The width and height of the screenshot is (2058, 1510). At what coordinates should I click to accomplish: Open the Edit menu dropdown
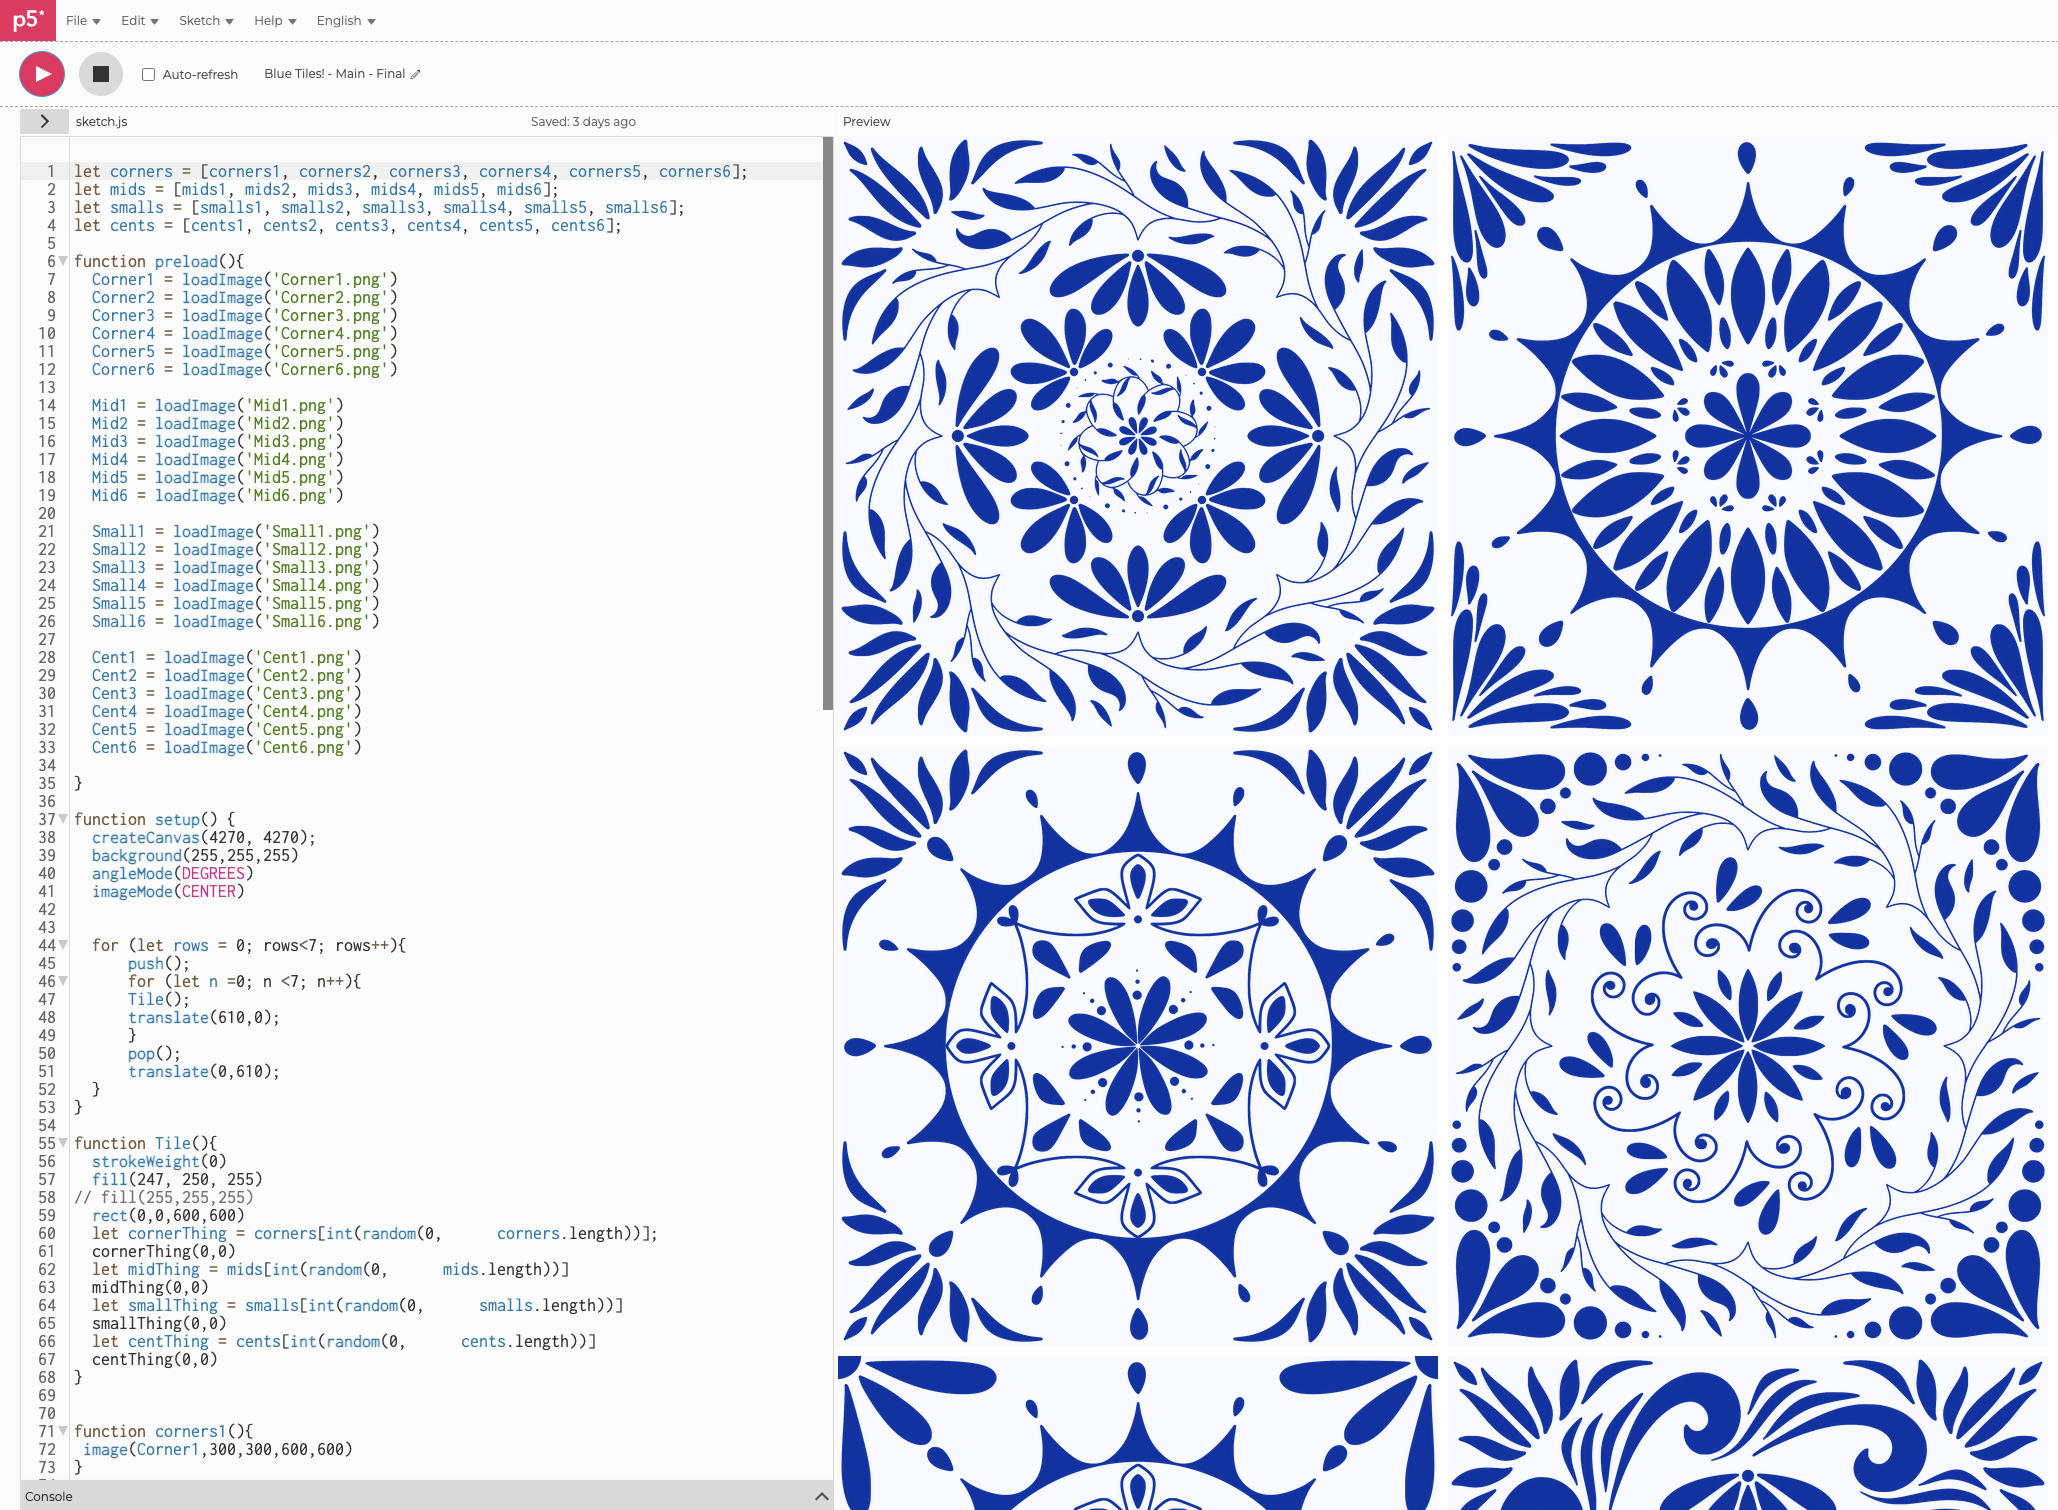[139, 20]
